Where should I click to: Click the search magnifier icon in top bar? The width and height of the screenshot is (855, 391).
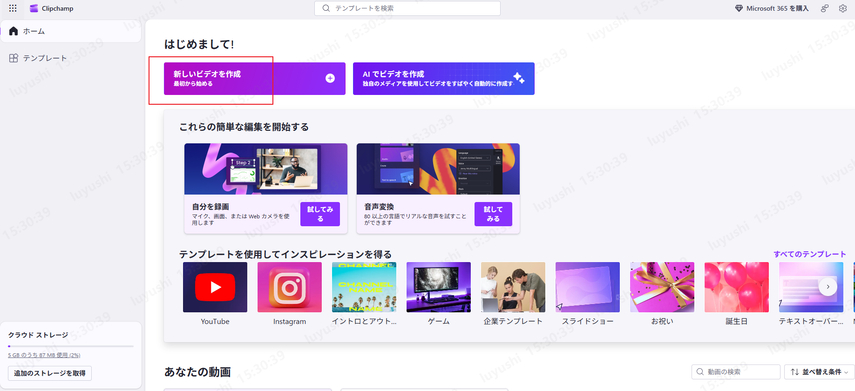[326, 8]
